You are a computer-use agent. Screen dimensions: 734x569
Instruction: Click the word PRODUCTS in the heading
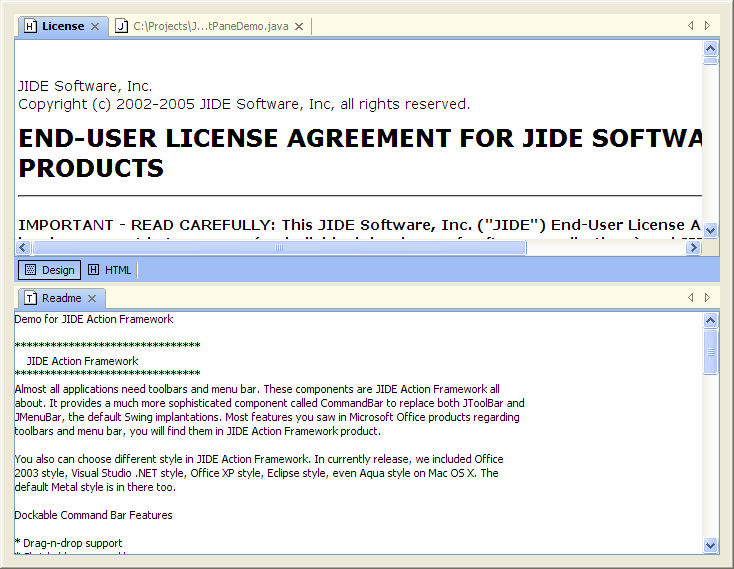tap(91, 168)
